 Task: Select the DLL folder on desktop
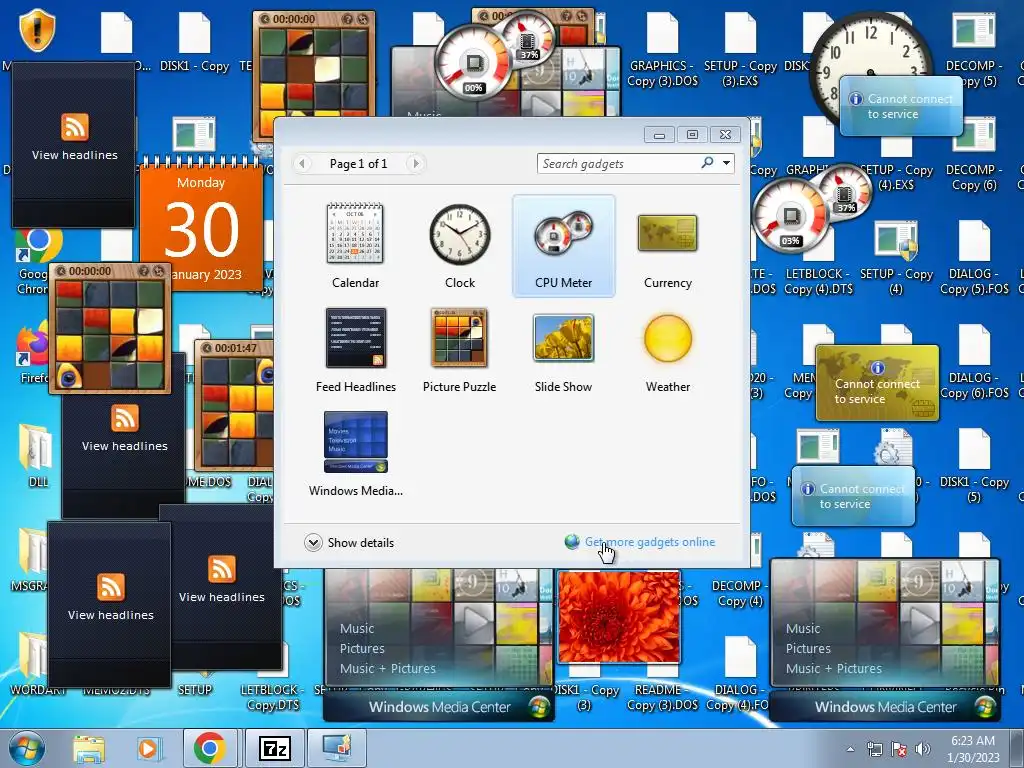point(37,455)
